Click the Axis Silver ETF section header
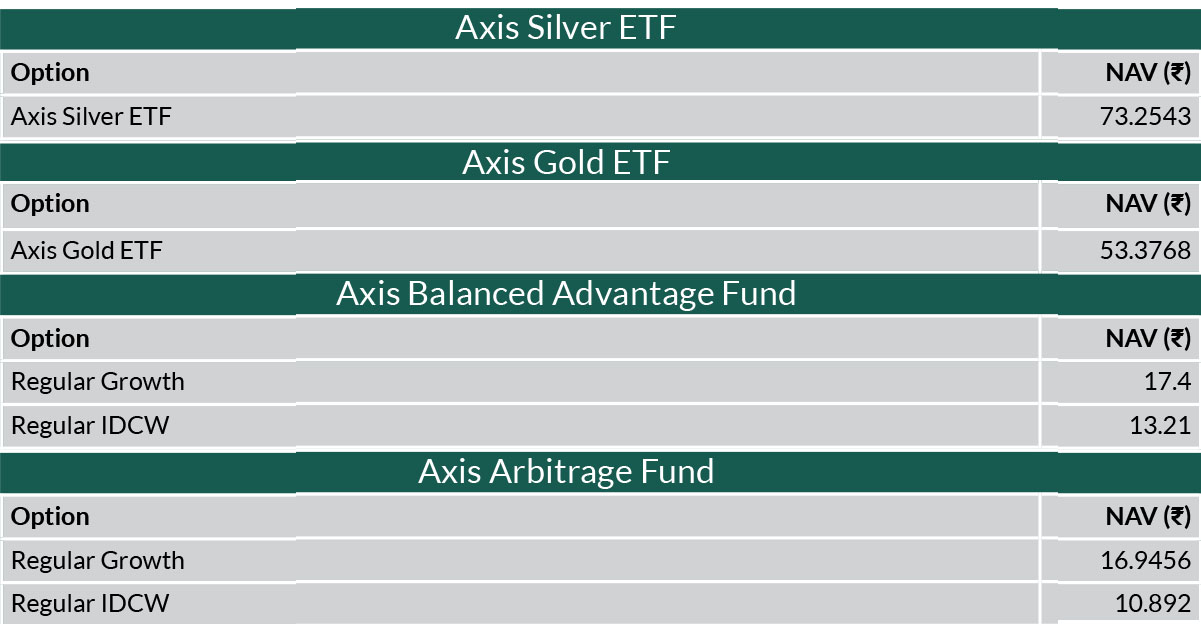1201x624 pixels. 566,27
